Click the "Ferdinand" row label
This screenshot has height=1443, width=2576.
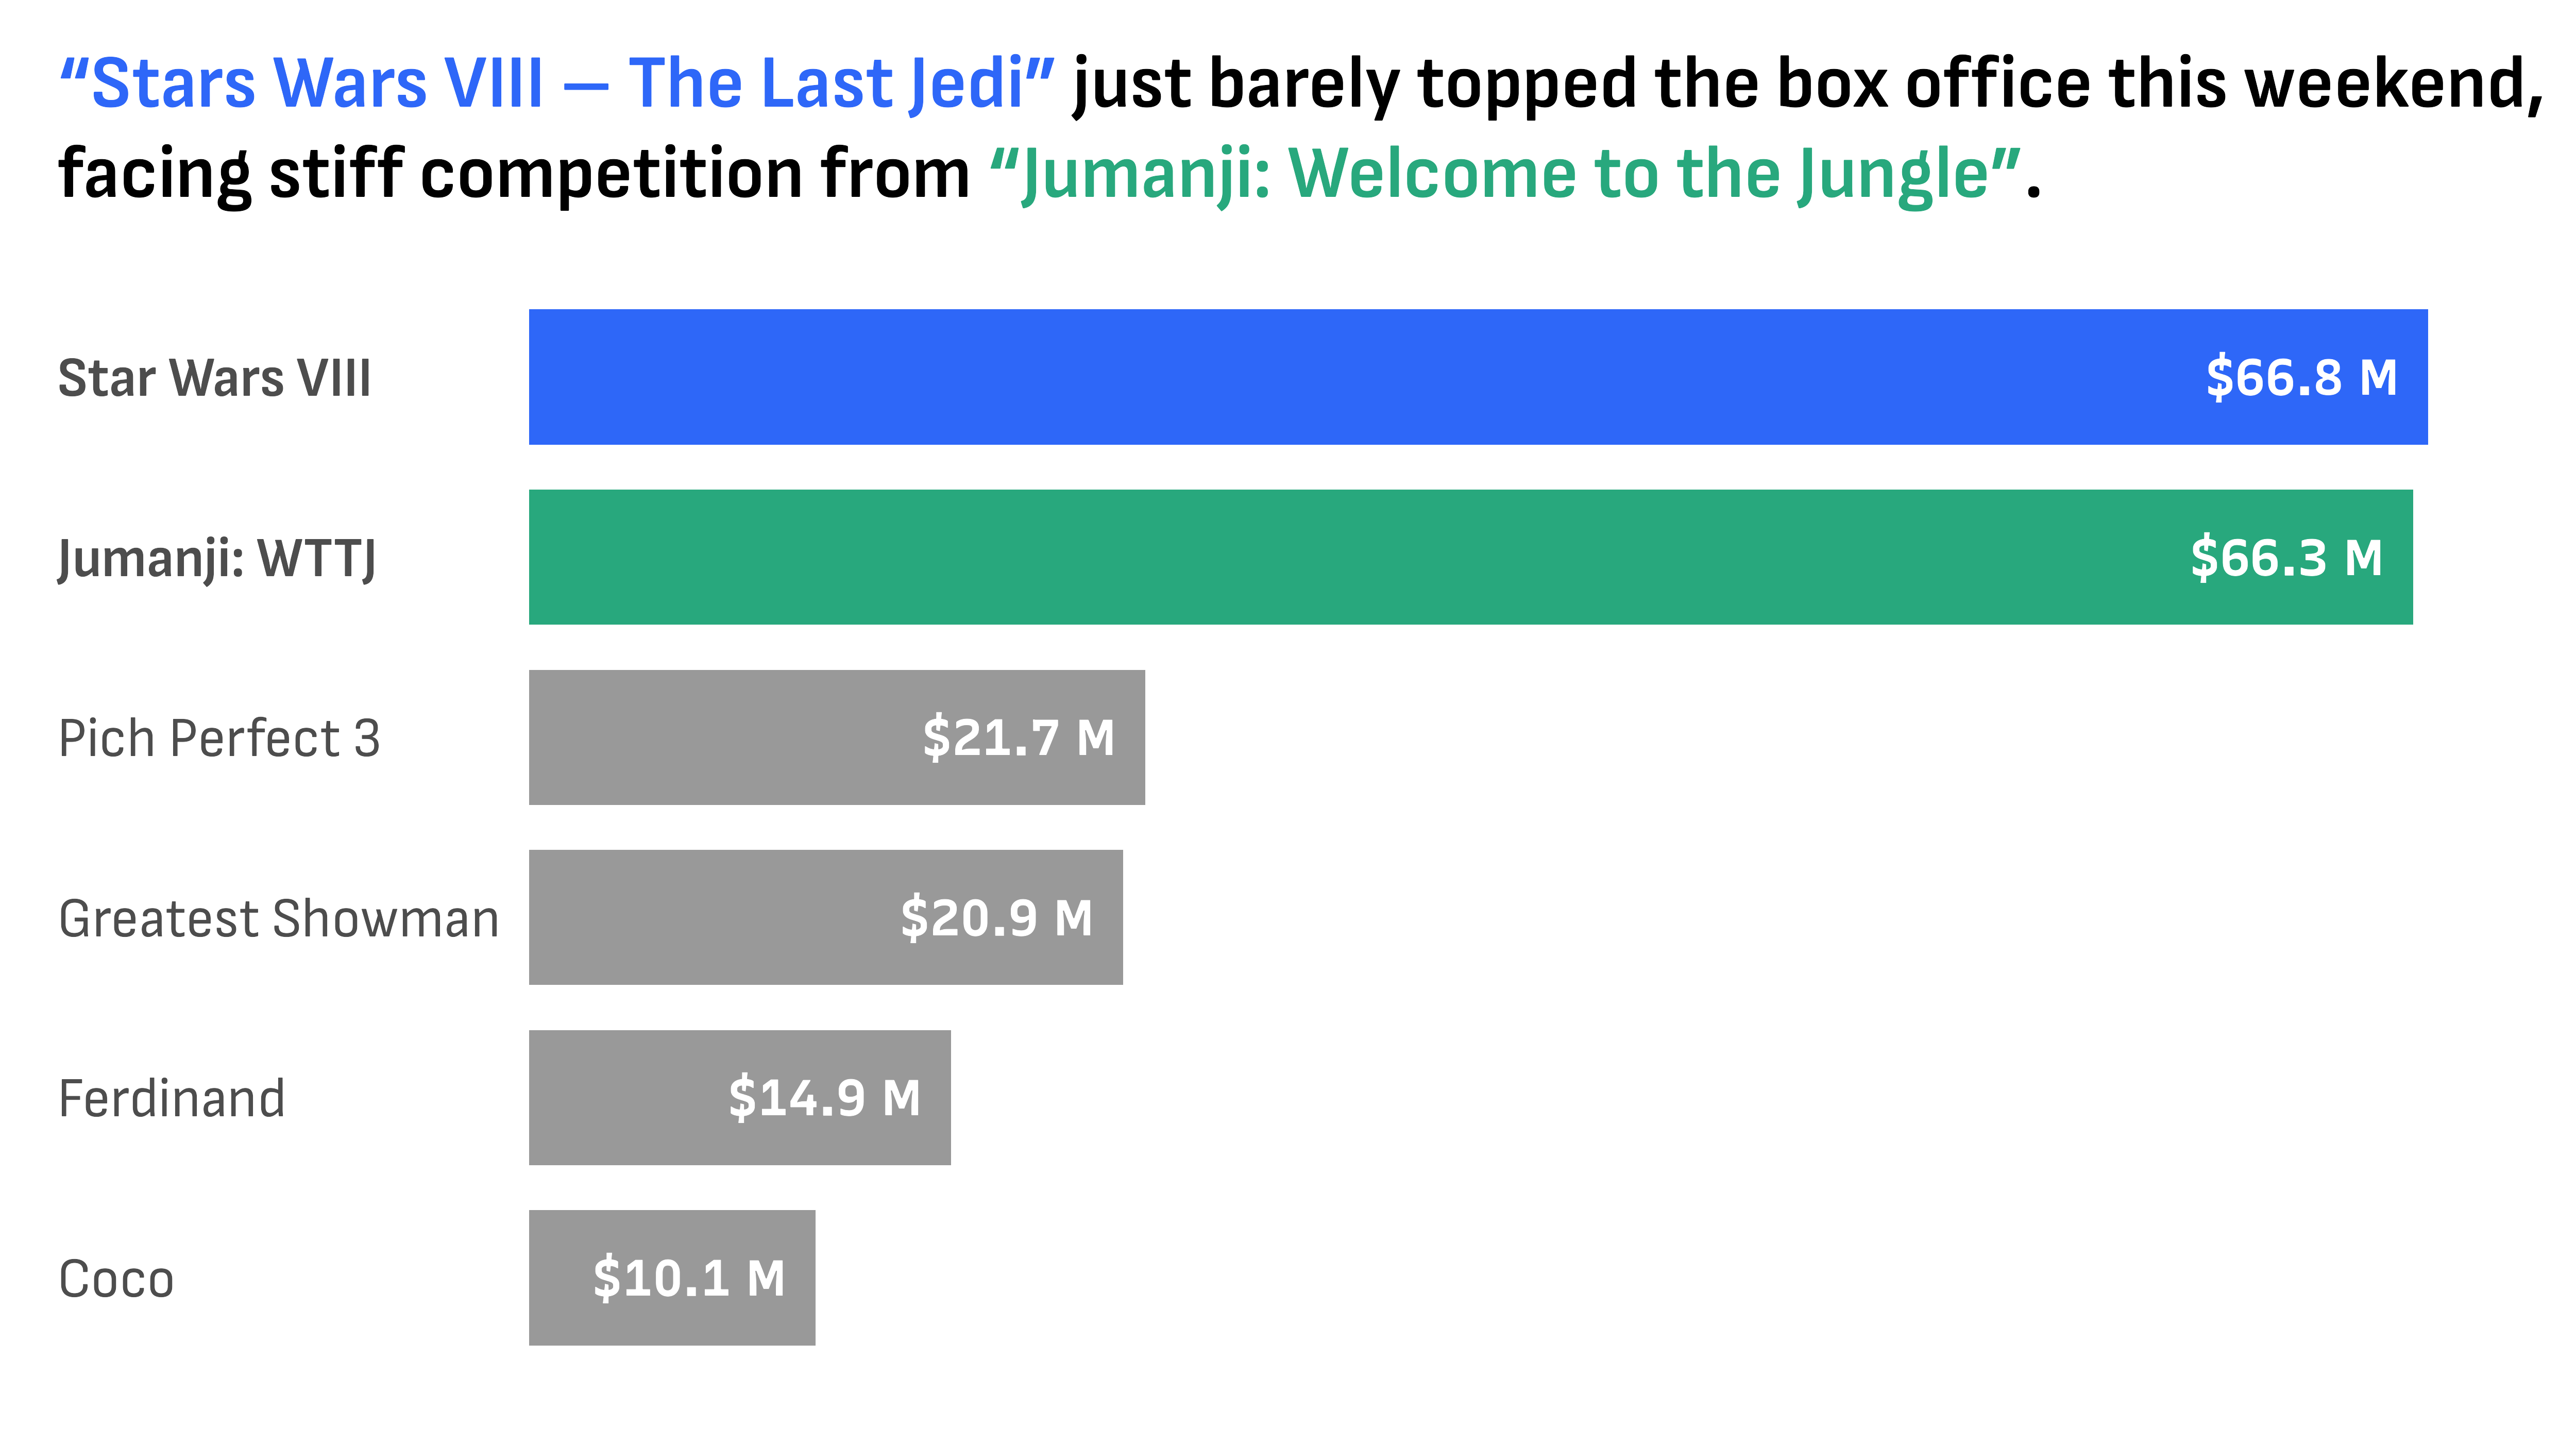[x=172, y=1098]
